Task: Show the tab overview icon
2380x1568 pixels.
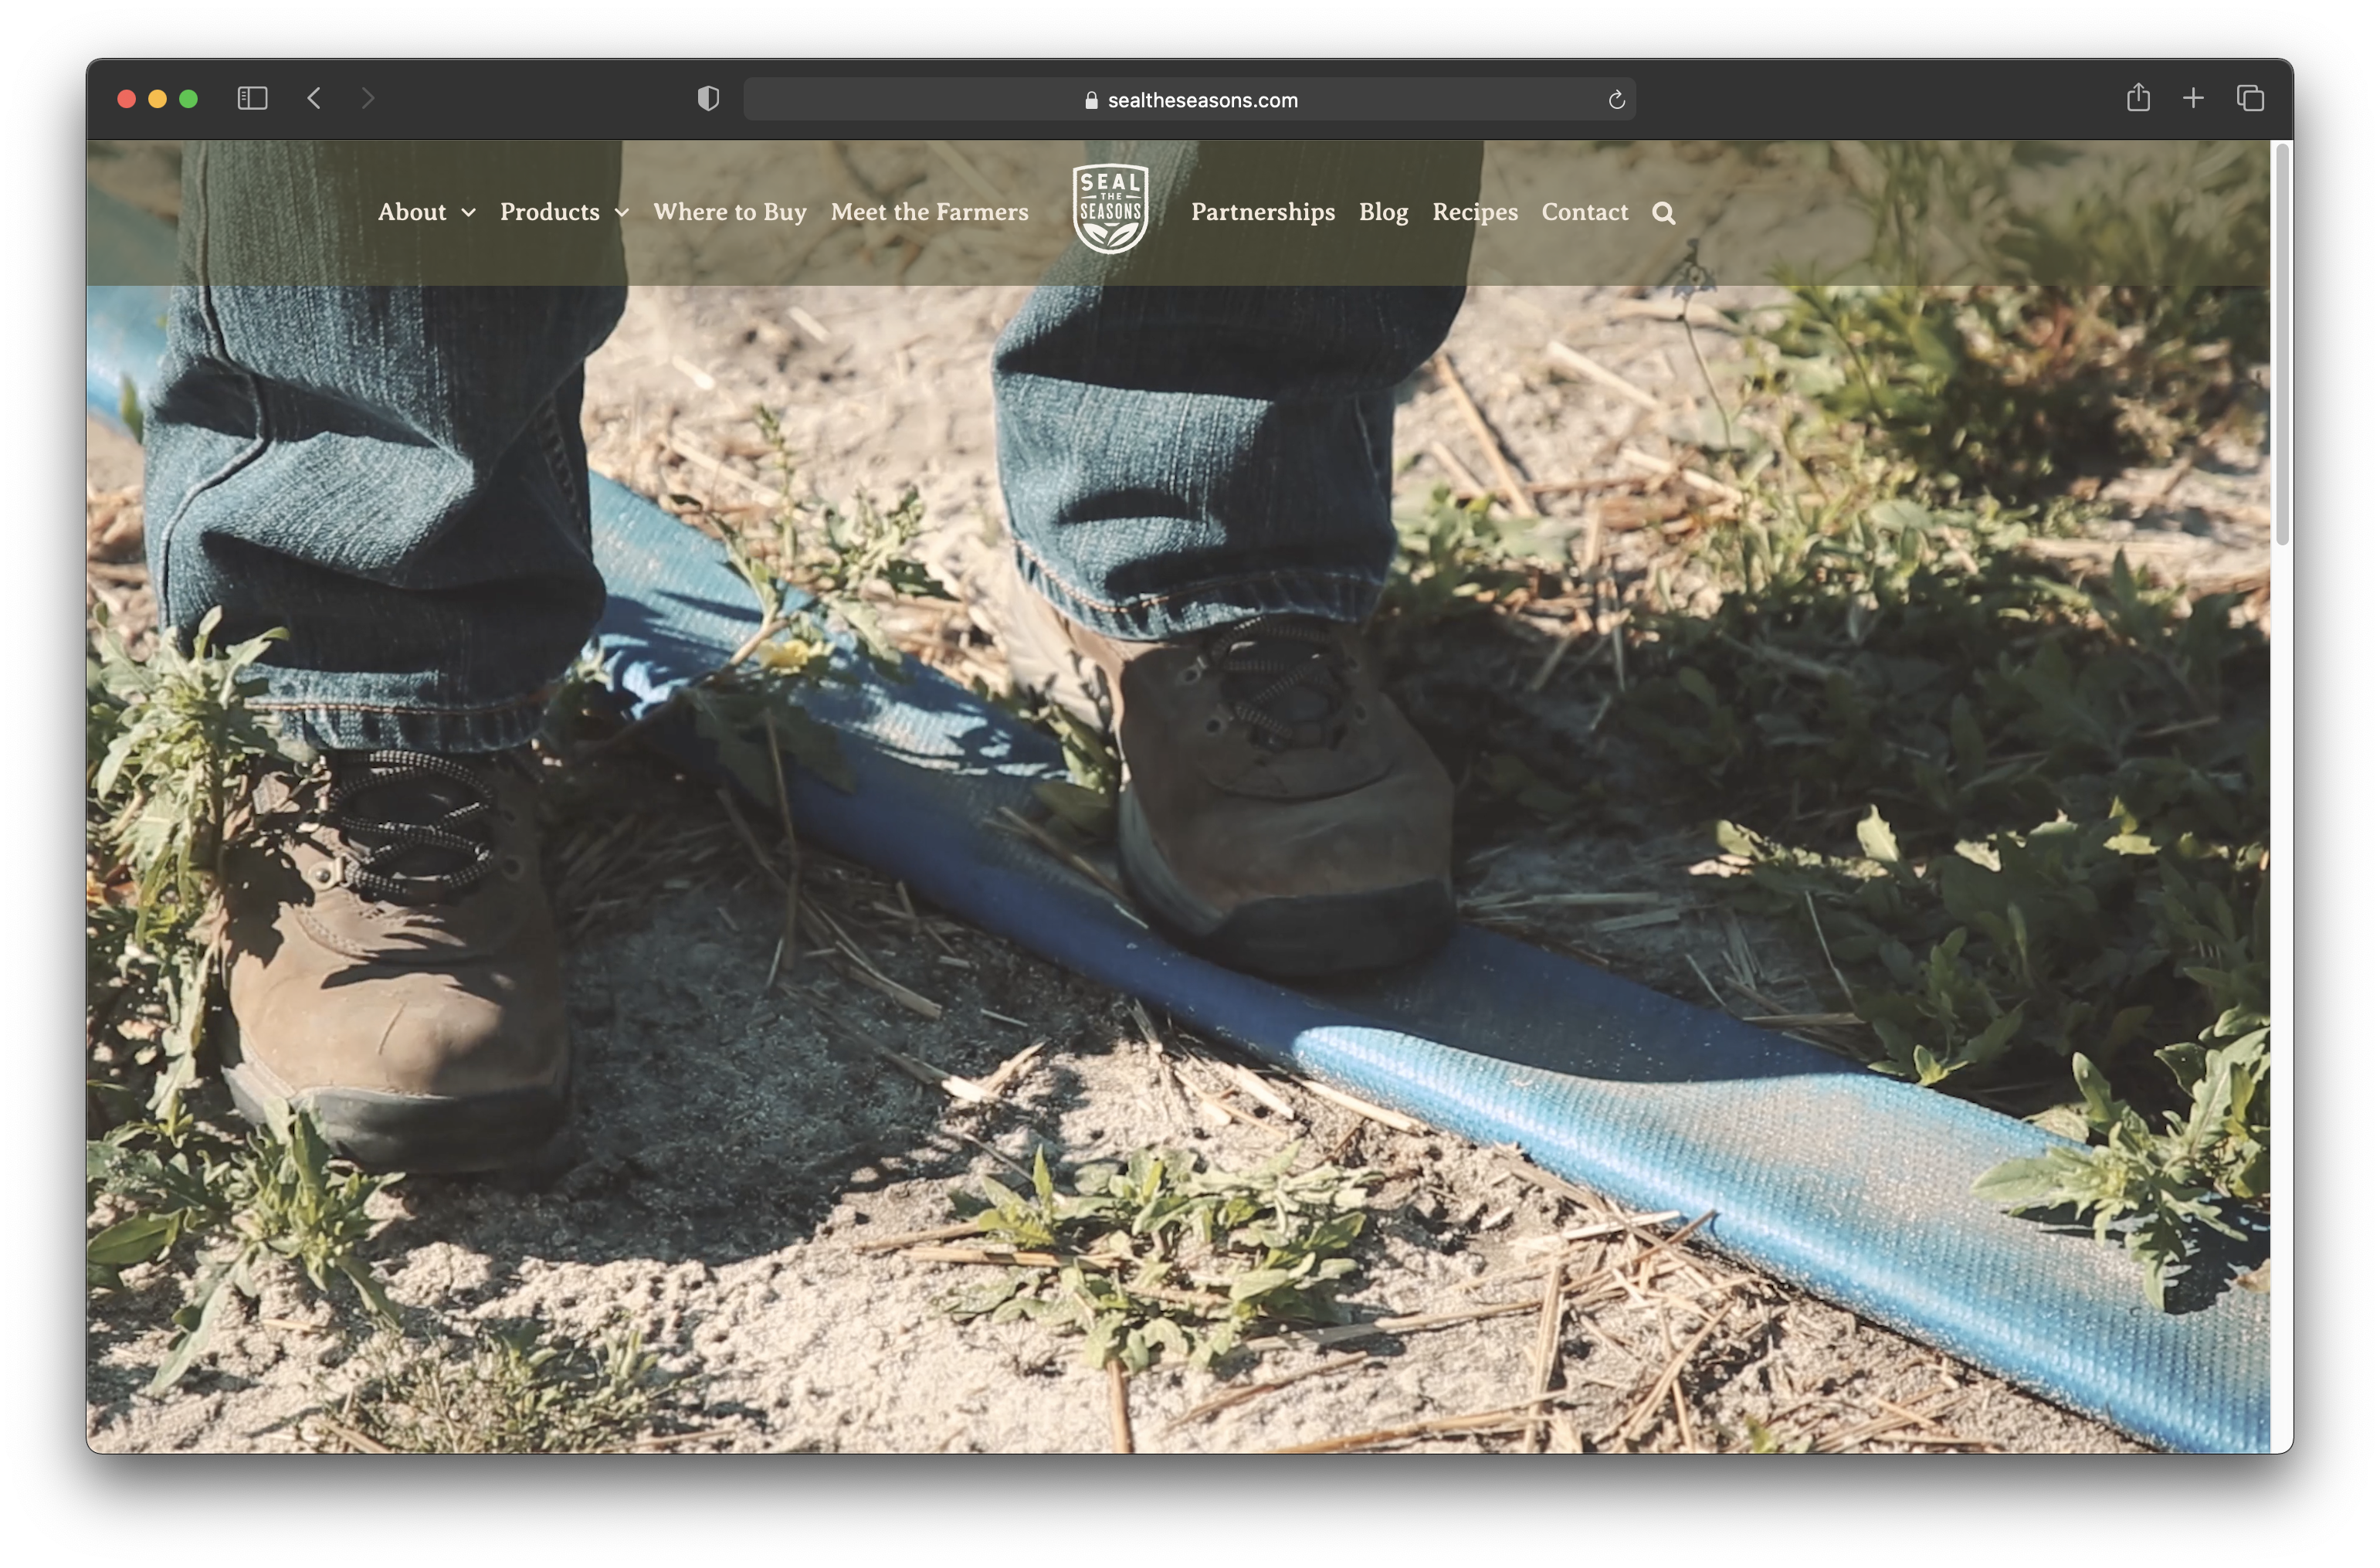Action: coord(2250,98)
